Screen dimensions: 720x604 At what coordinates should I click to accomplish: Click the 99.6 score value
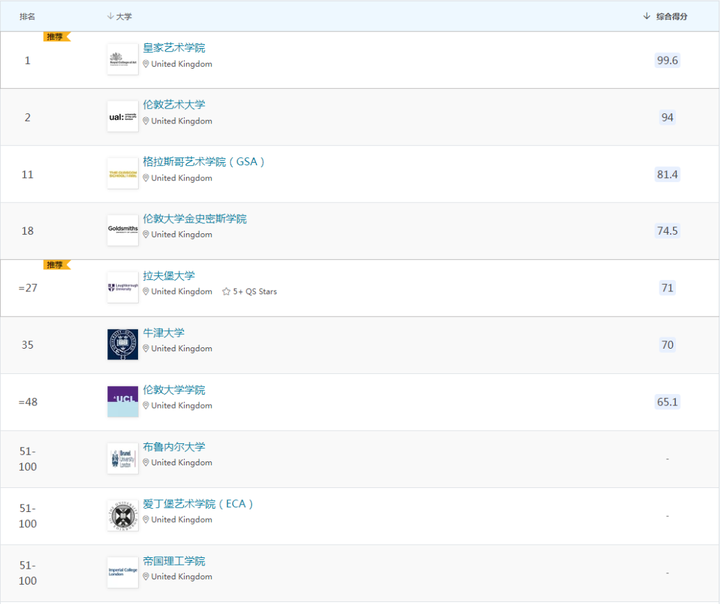tap(667, 60)
